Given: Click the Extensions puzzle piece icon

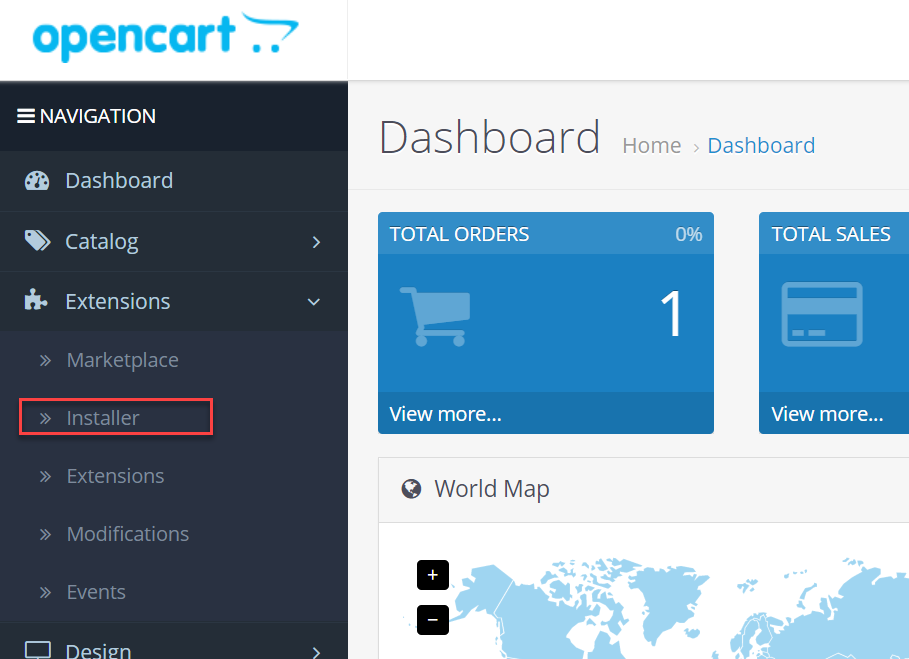Looking at the screenshot, I should [x=36, y=300].
